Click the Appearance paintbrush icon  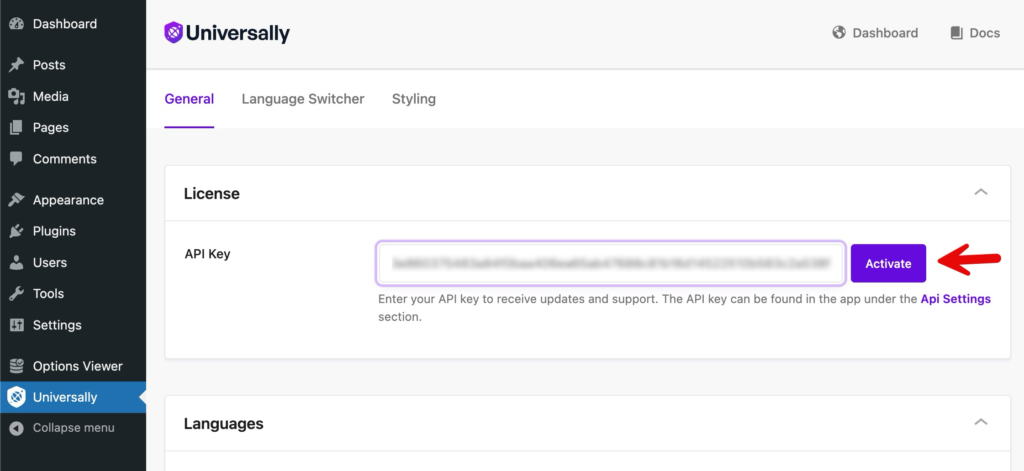[x=16, y=200]
